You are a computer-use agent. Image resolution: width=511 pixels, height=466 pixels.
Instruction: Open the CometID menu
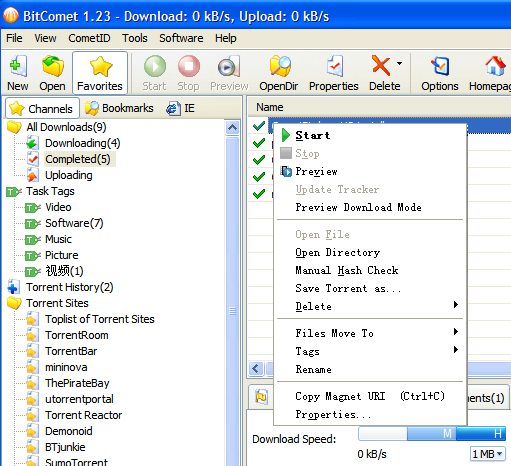point(89,38)
